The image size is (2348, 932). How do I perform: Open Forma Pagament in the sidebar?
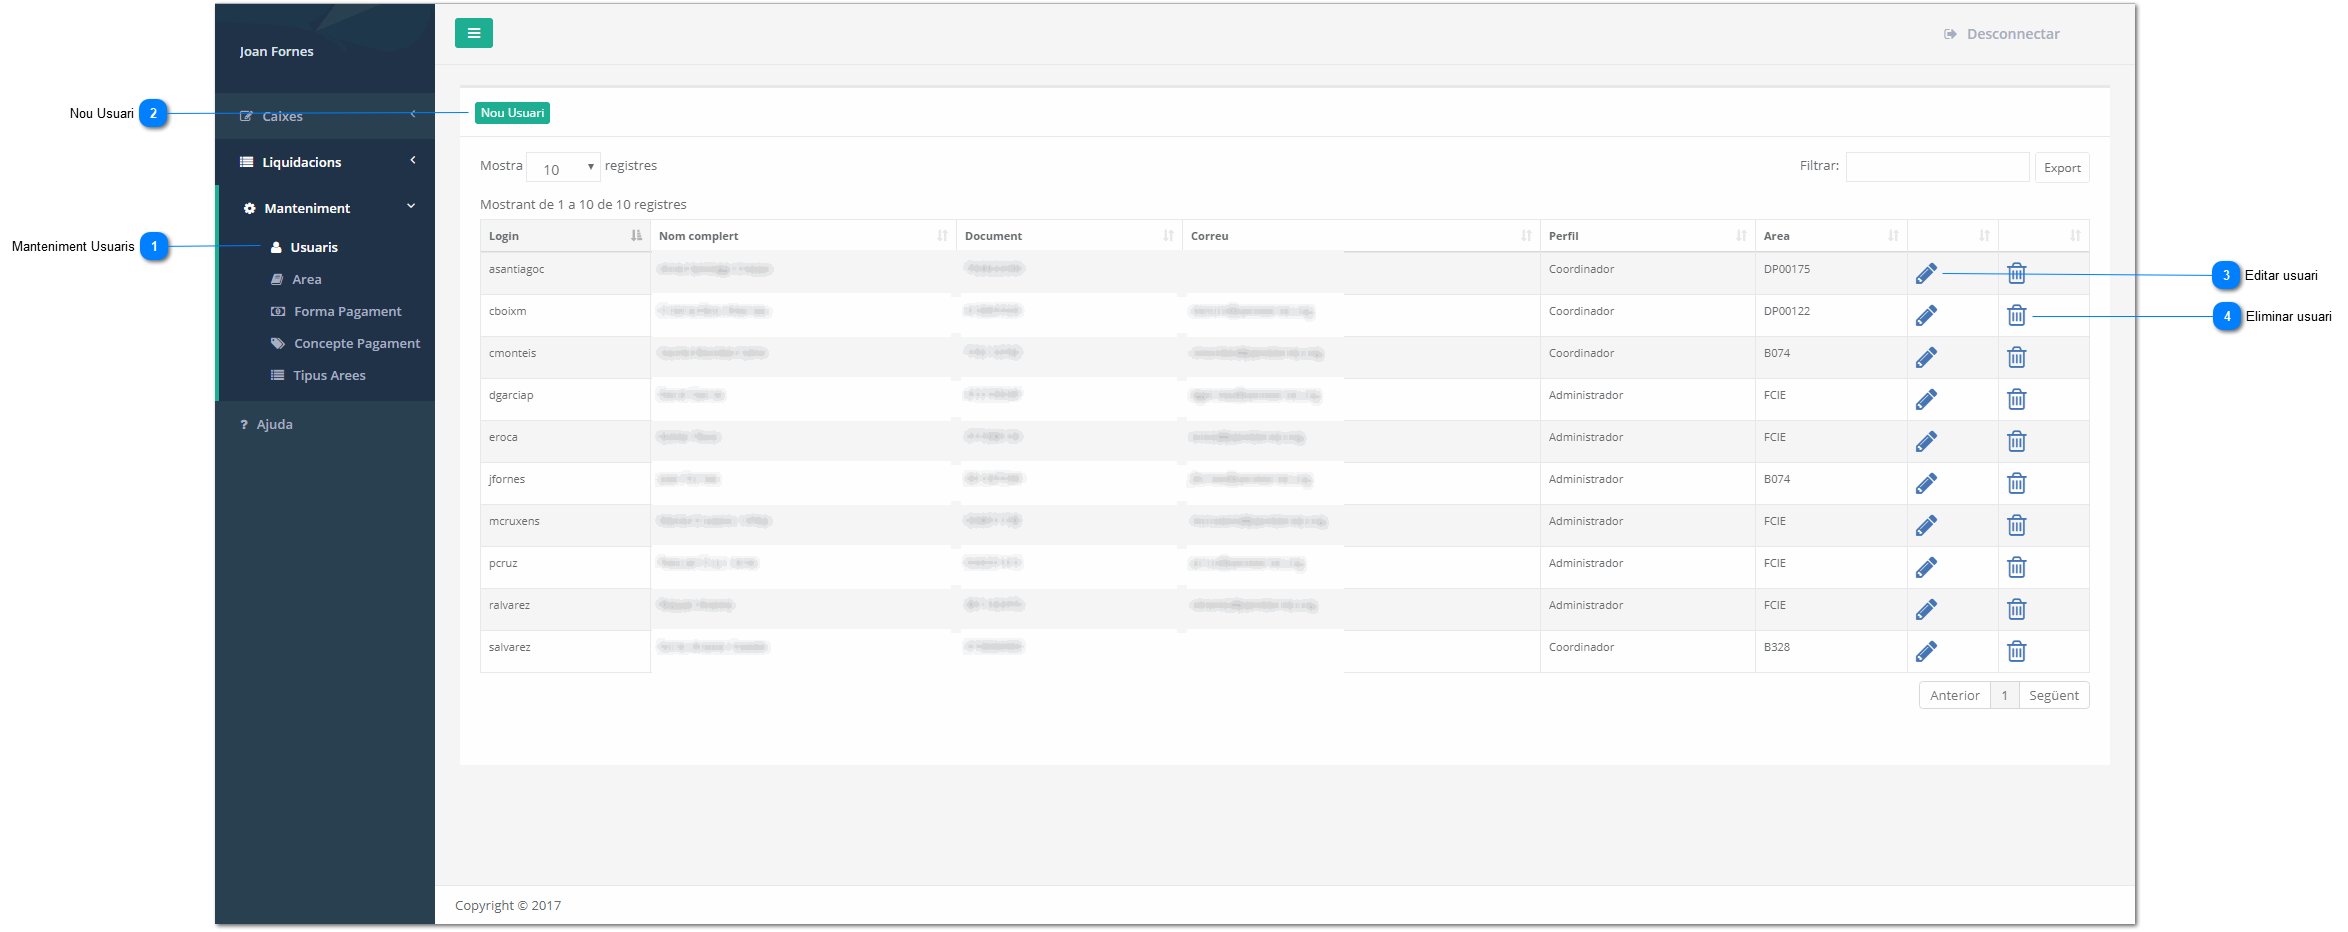347,312
